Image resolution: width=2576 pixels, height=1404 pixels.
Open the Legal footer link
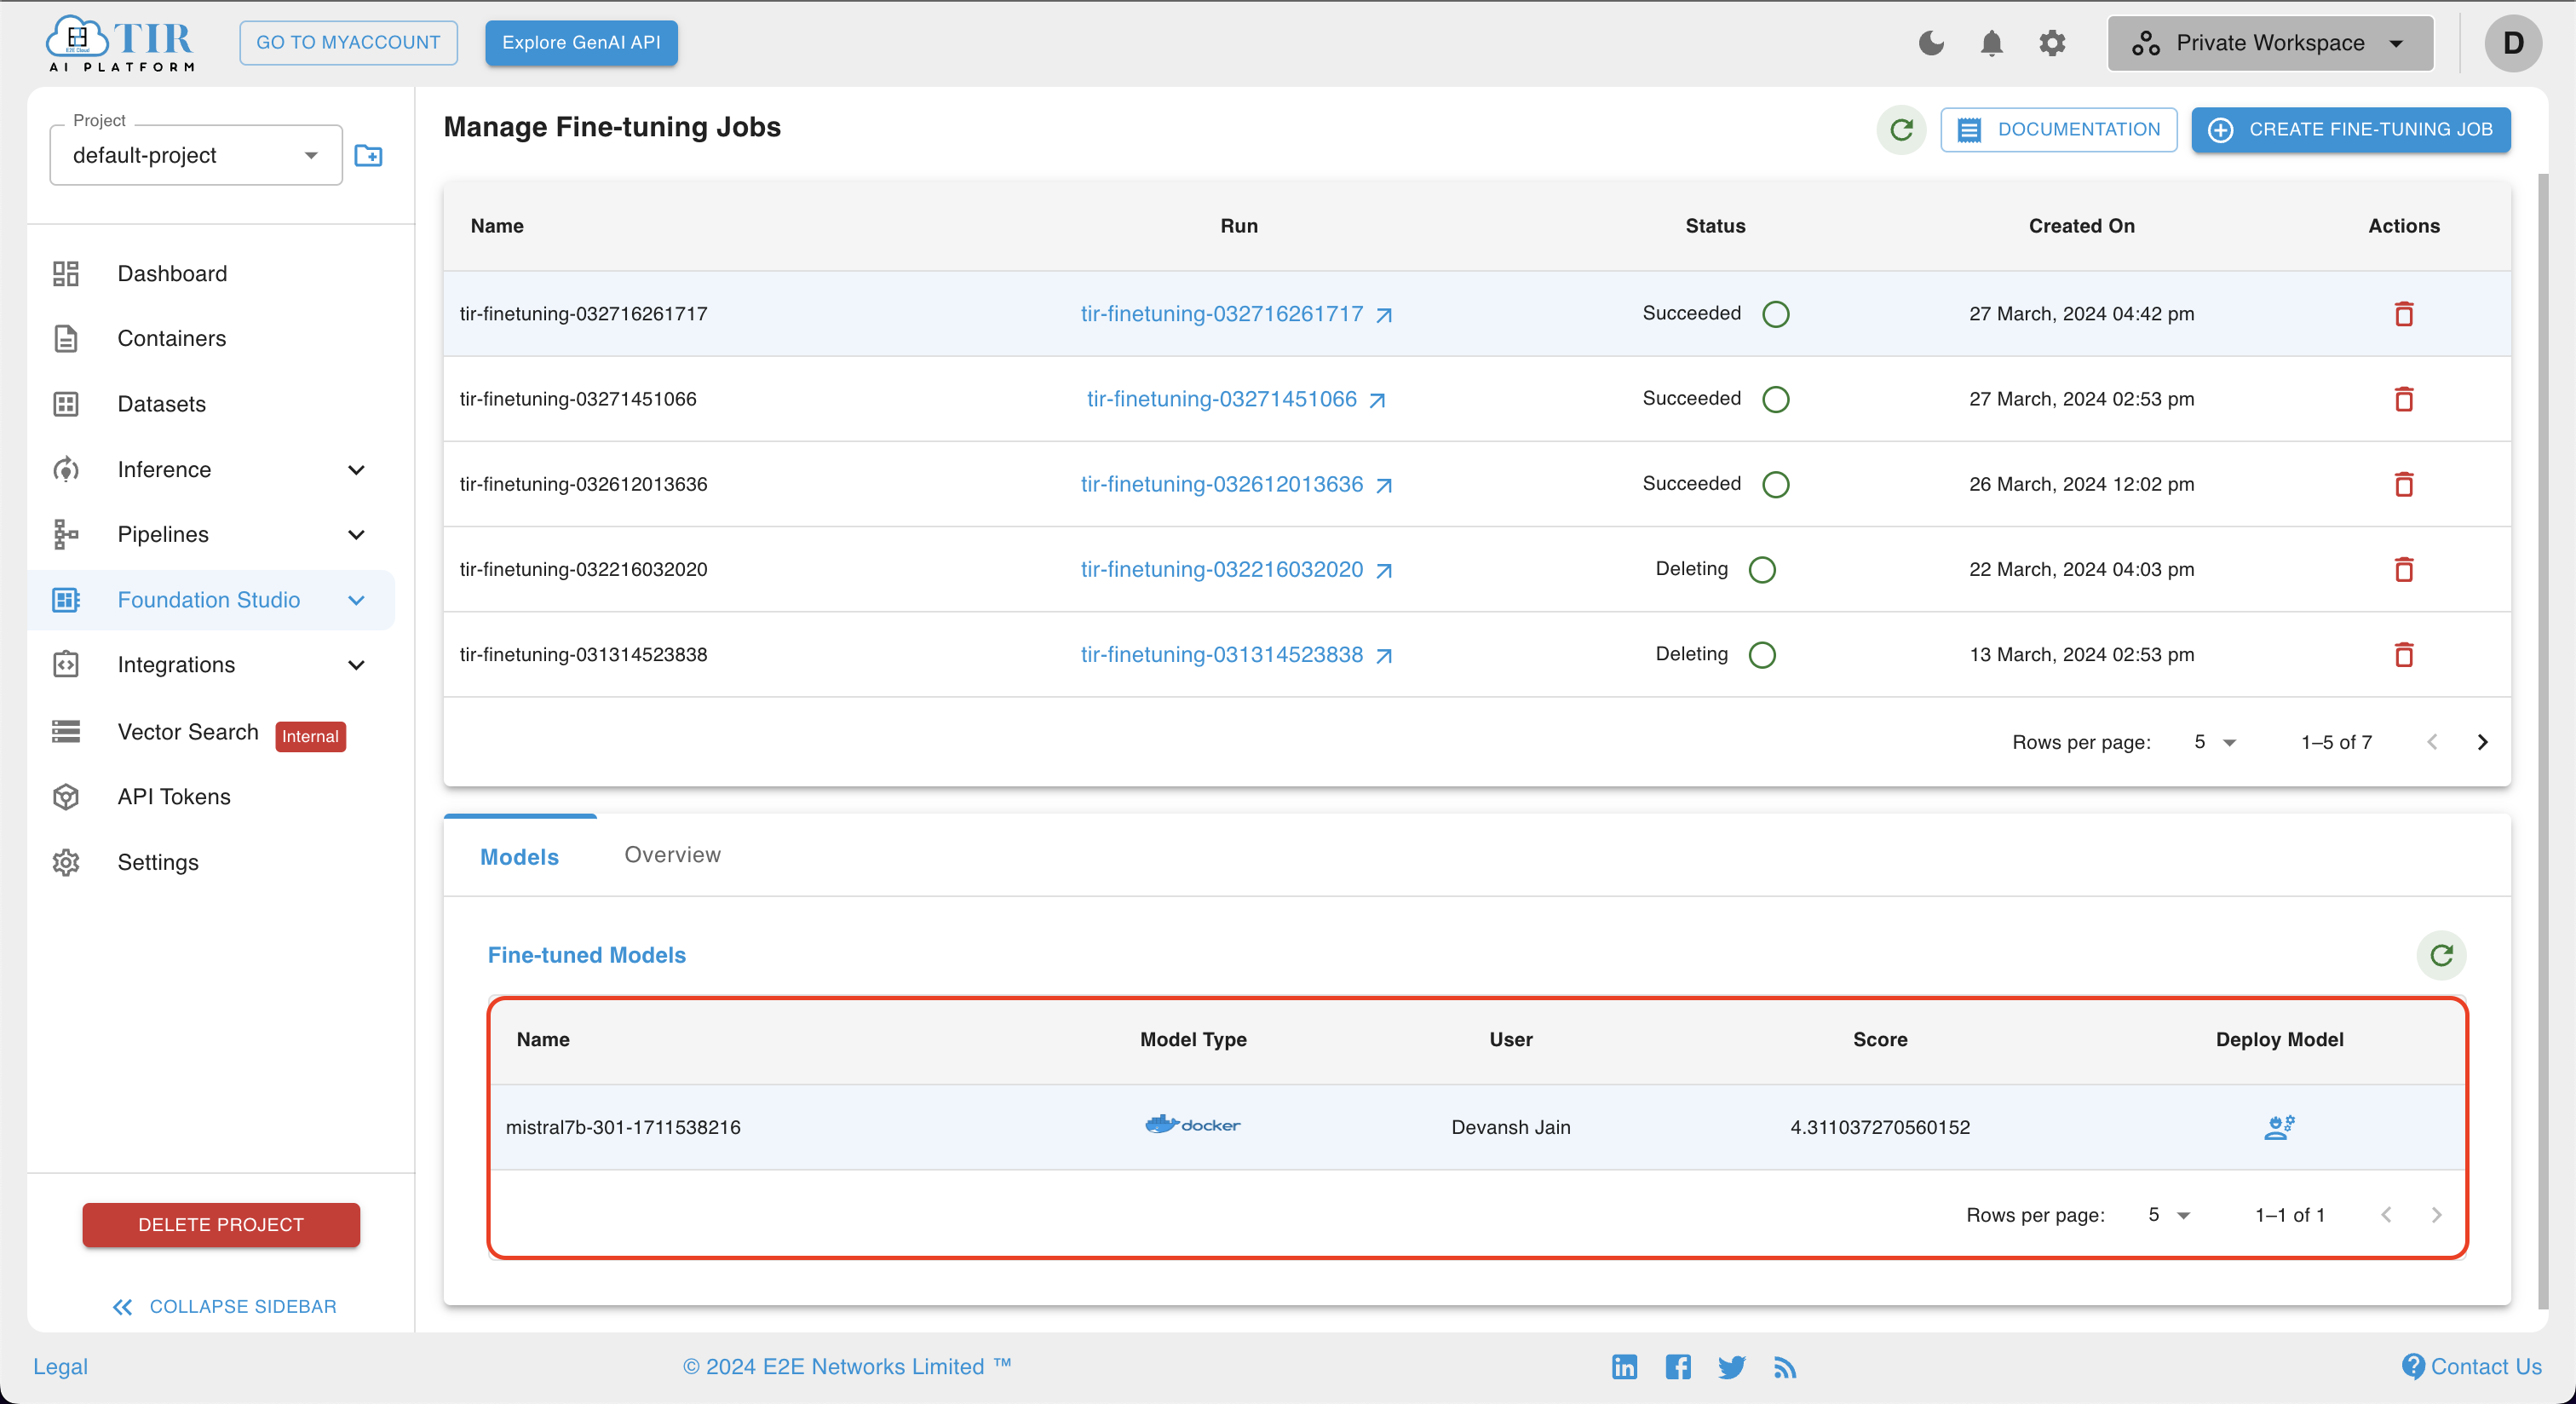tap(60, 1366)
